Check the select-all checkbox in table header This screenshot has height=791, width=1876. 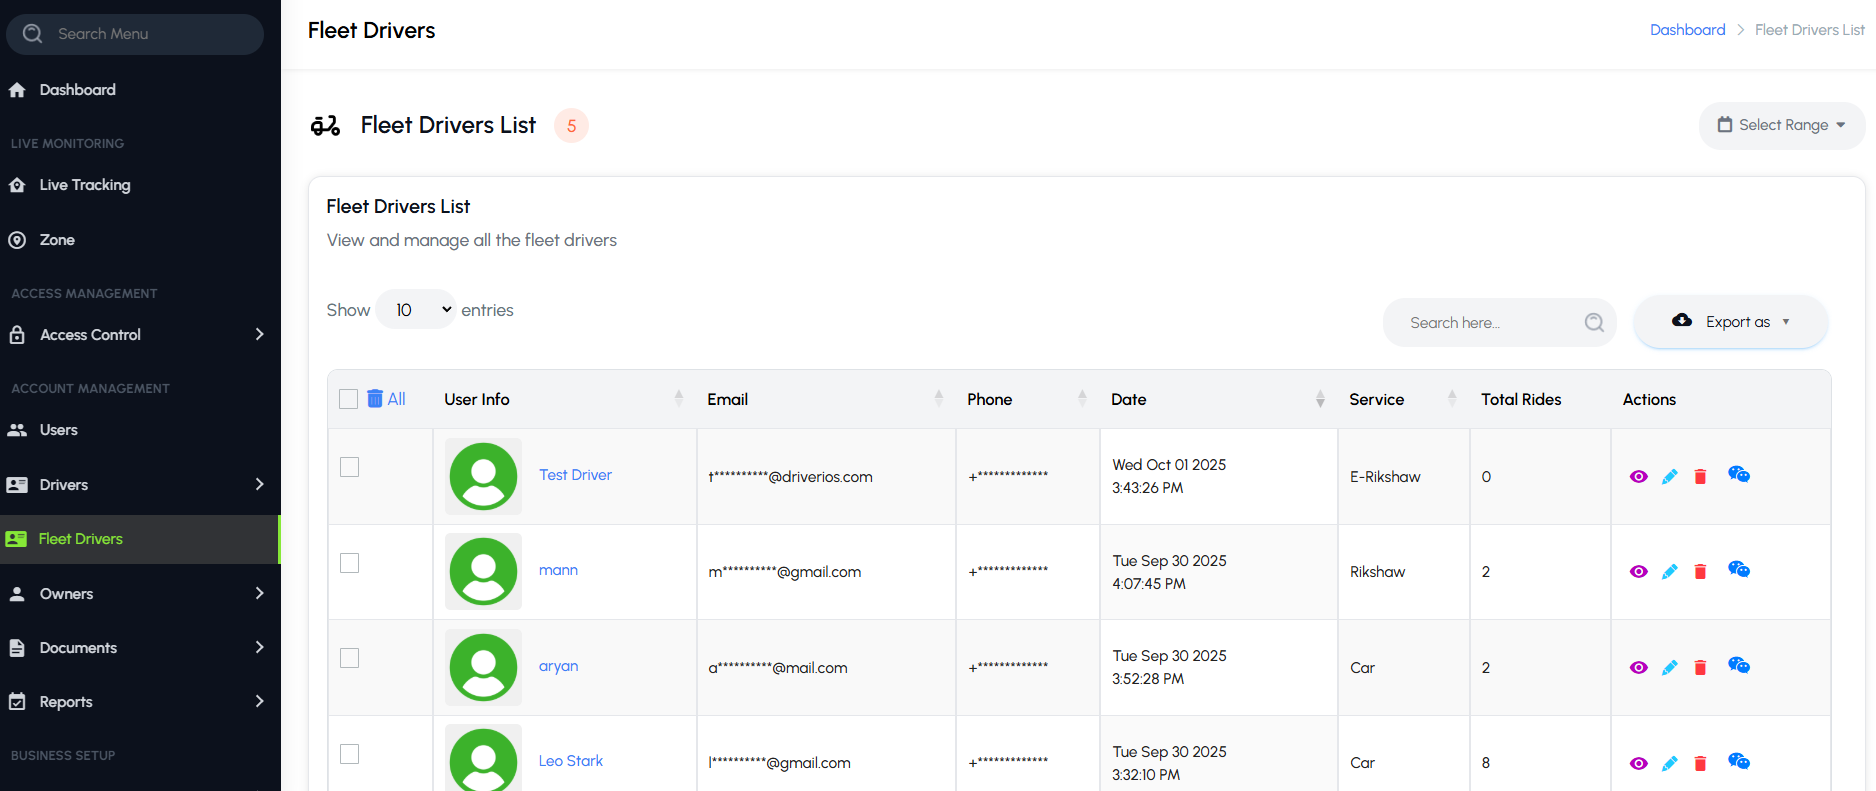click(348, 399)
